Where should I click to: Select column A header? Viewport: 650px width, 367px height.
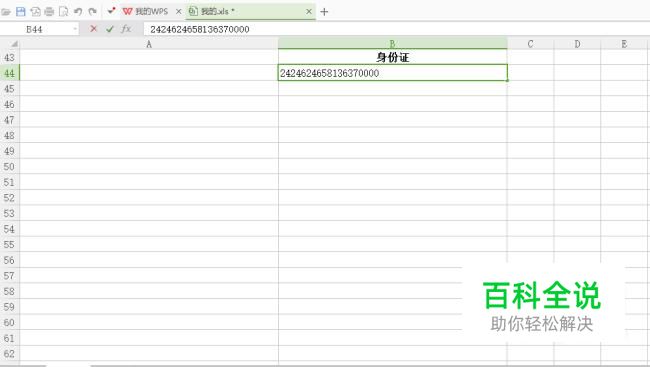[x=149, y=44]
